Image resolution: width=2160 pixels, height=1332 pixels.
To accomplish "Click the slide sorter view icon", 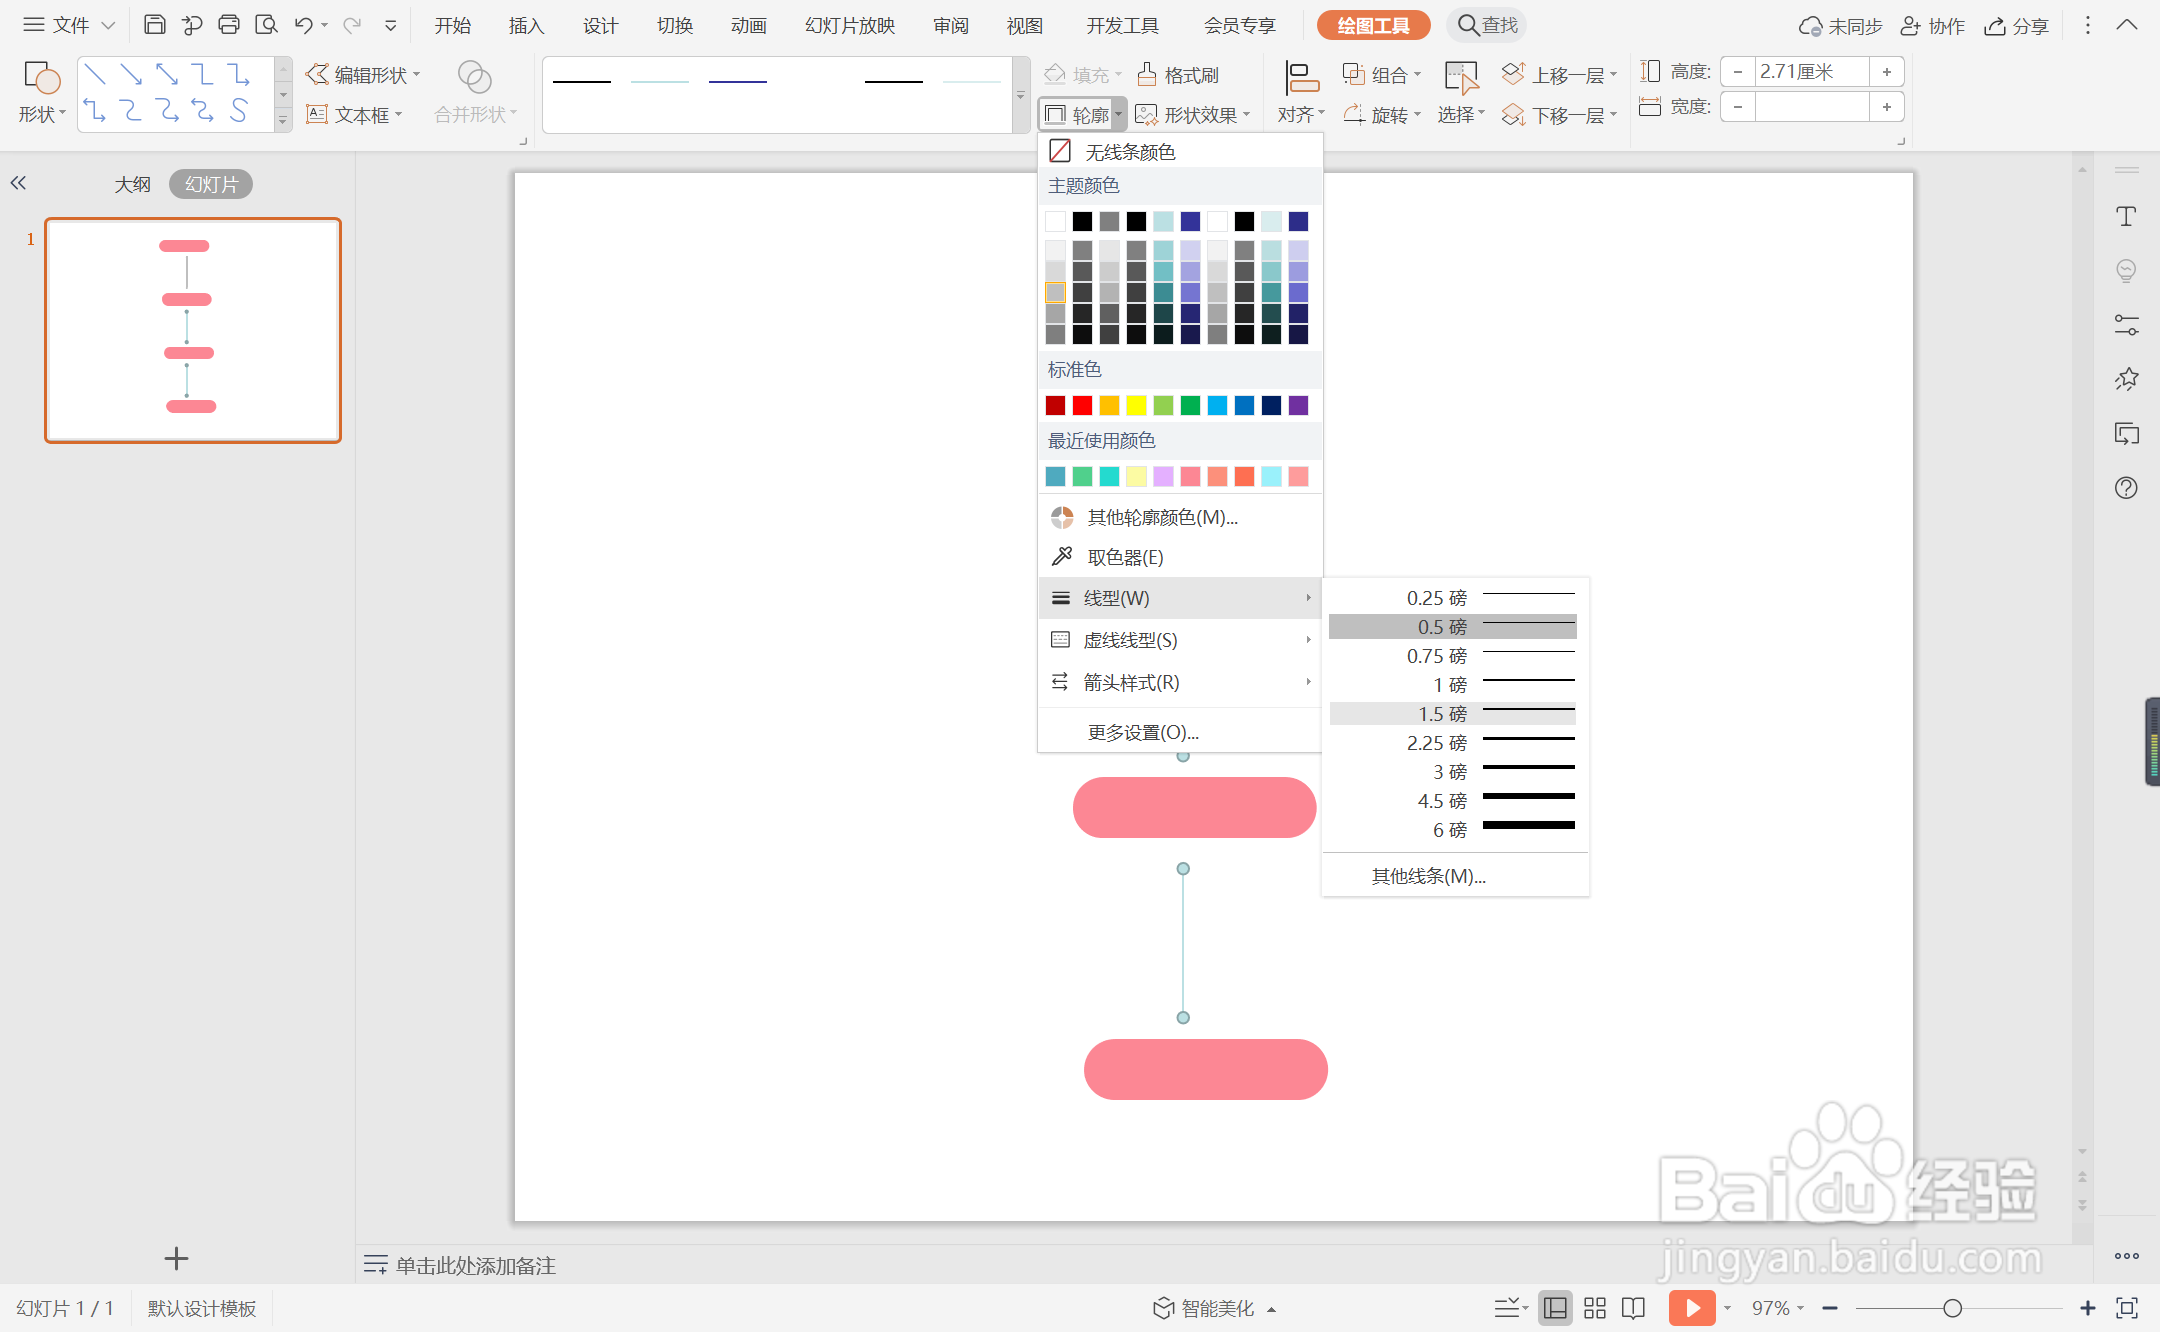I will coord(1595,1308).
